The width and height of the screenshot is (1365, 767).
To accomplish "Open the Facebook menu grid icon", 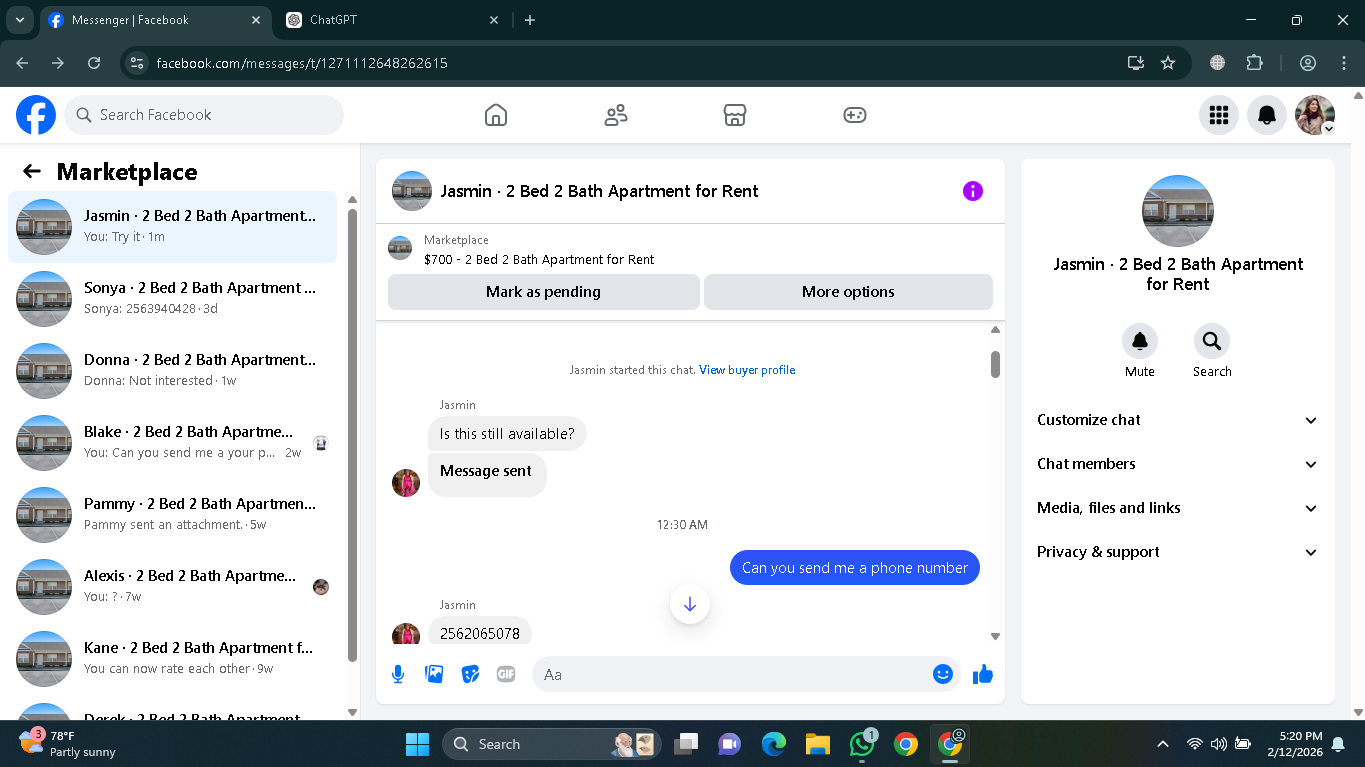I will pos(1219,115).
